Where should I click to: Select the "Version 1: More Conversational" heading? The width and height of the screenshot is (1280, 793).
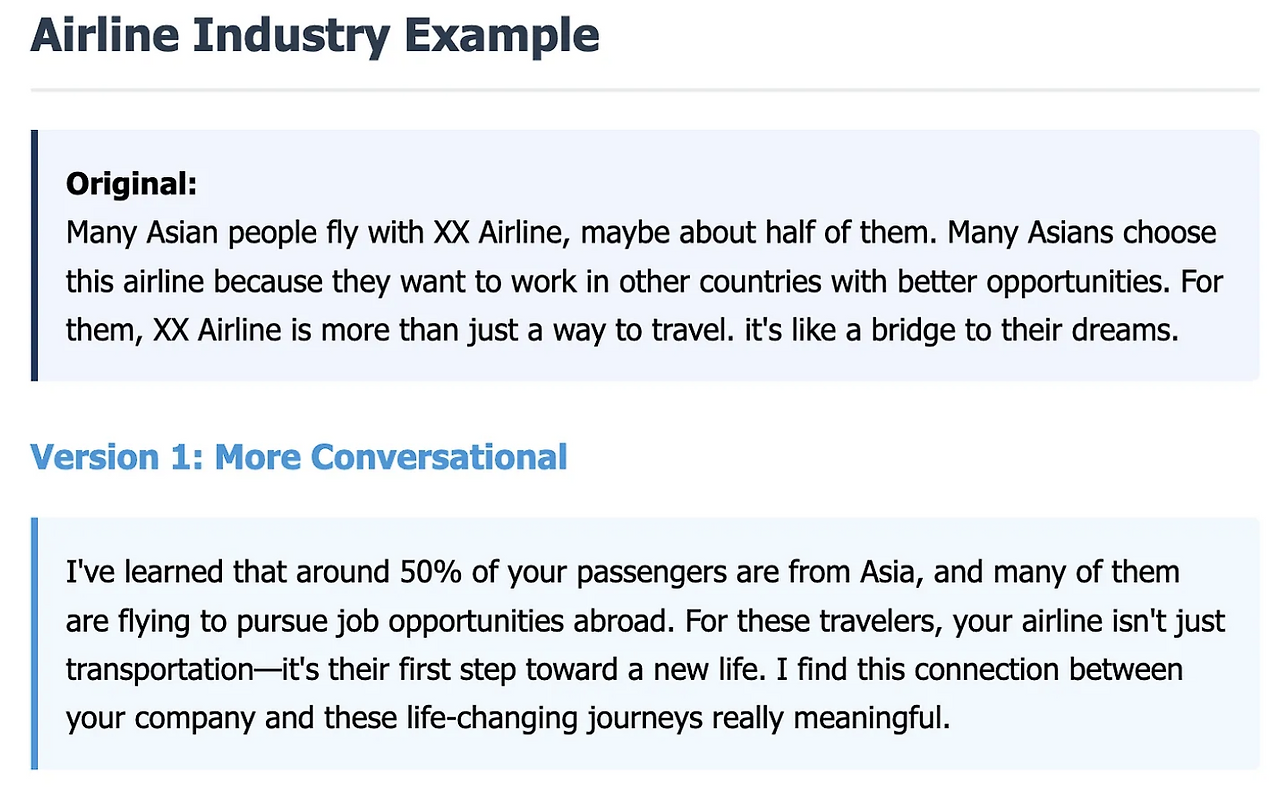coord(299,457)
